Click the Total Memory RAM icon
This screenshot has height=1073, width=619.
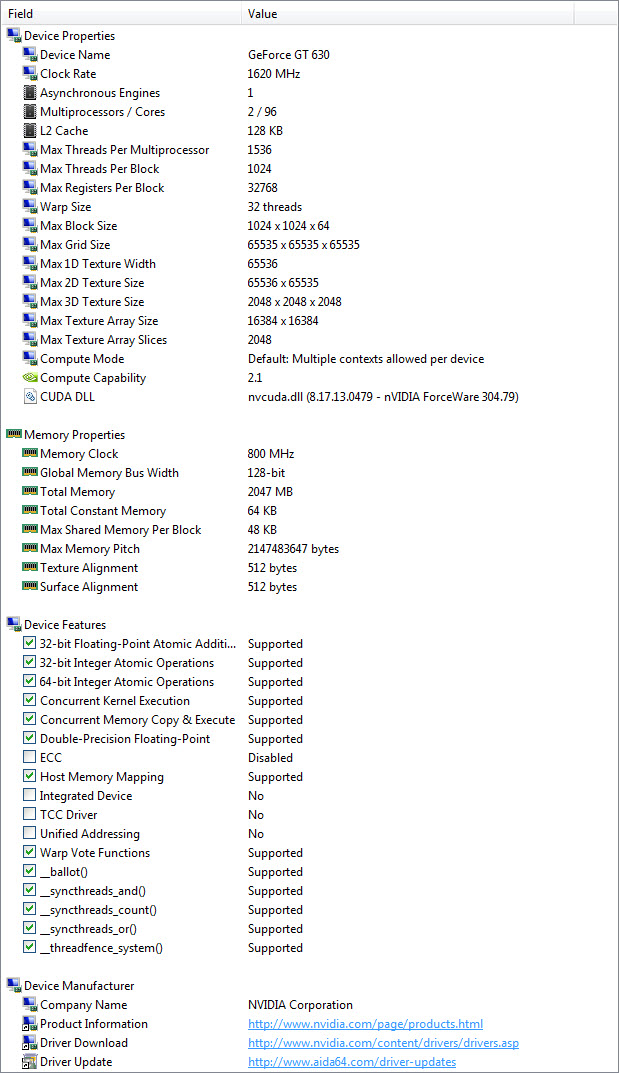pyautogui.click(x=29, y=491)
